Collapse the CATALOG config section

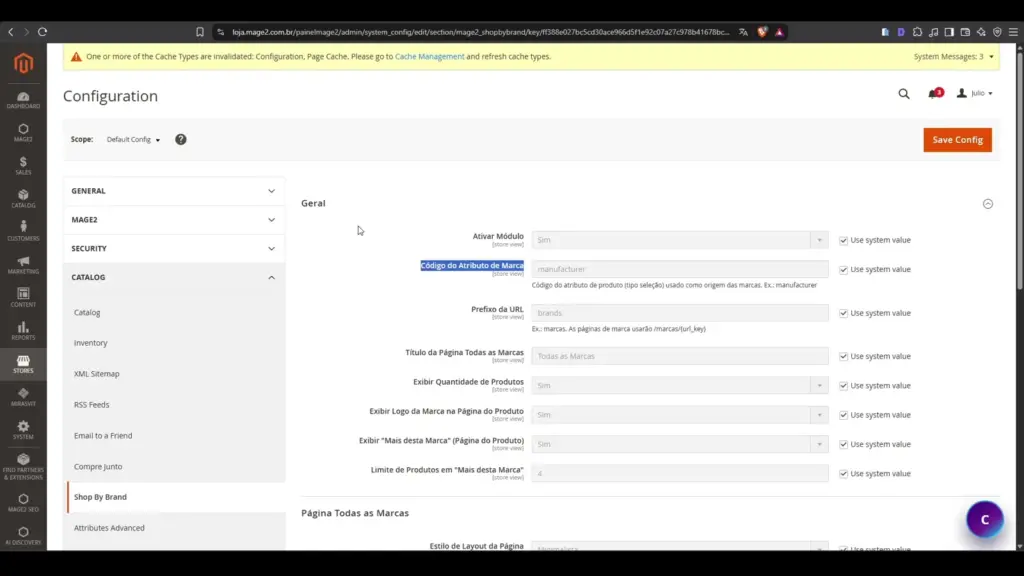point(174,277)
